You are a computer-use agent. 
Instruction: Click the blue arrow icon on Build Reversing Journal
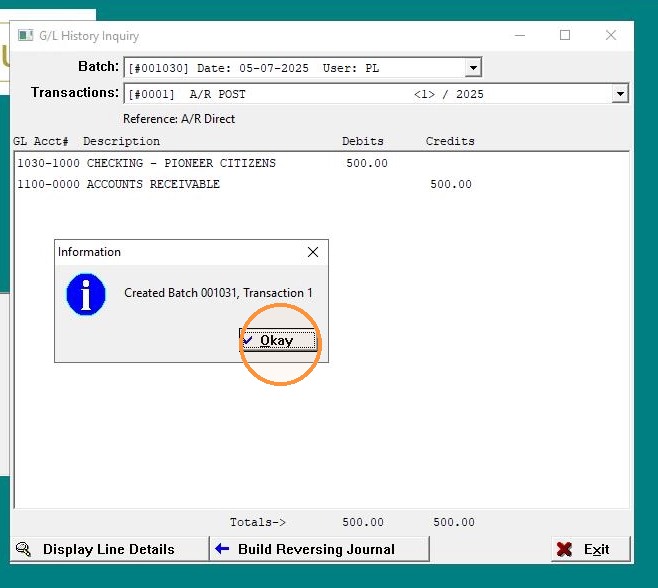coord(222,548)
